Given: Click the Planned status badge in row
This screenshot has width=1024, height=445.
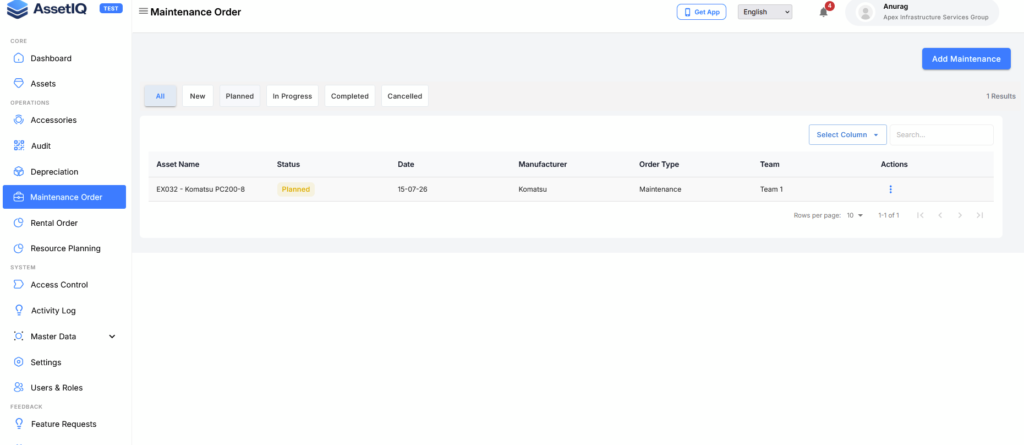Looking at the screenshot, I should [296, 190].
